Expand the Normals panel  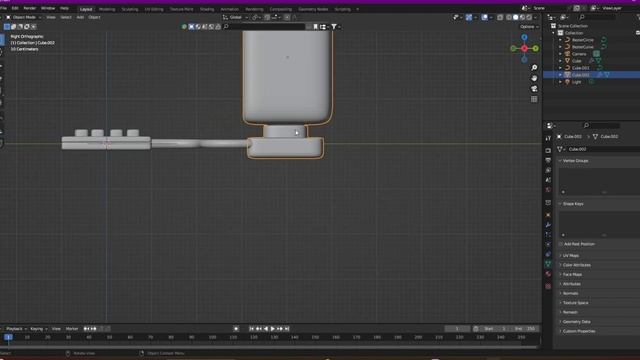pos(570,293)
